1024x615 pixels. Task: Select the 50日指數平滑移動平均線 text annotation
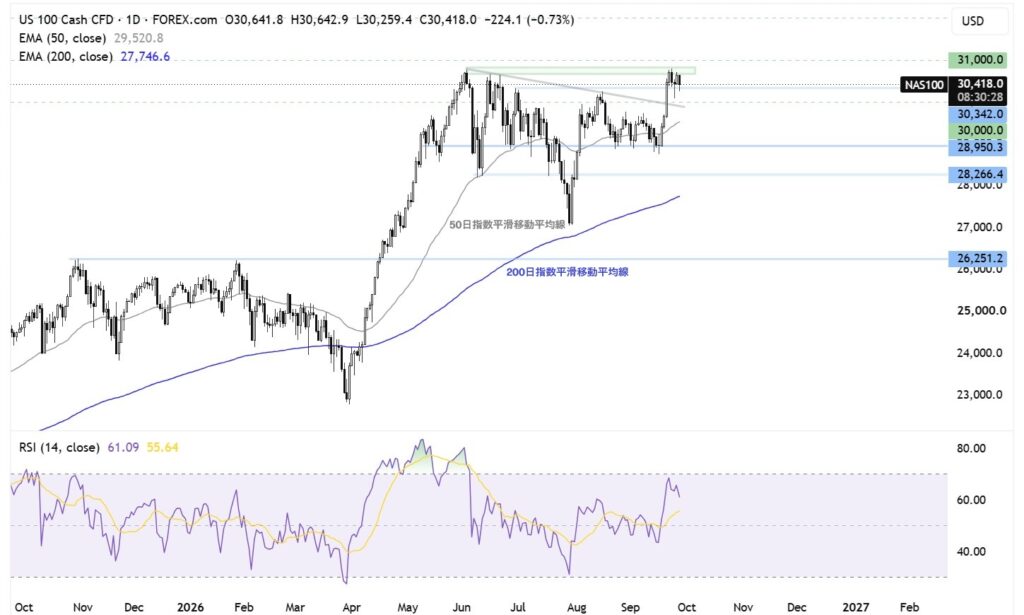click(x=507, y=225)
